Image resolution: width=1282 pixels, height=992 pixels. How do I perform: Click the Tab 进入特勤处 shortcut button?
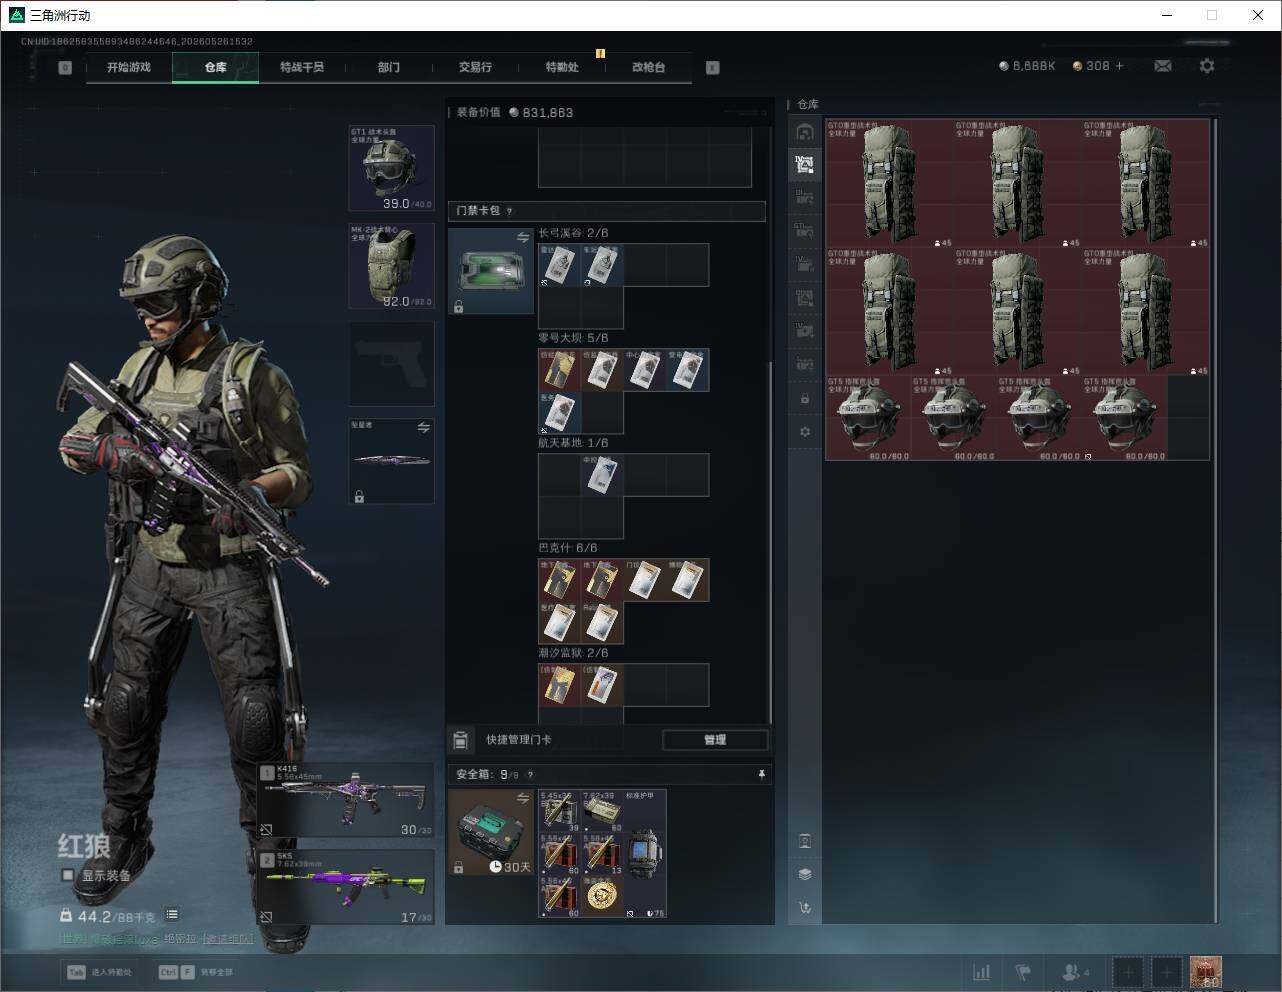(x=99, y=972)
